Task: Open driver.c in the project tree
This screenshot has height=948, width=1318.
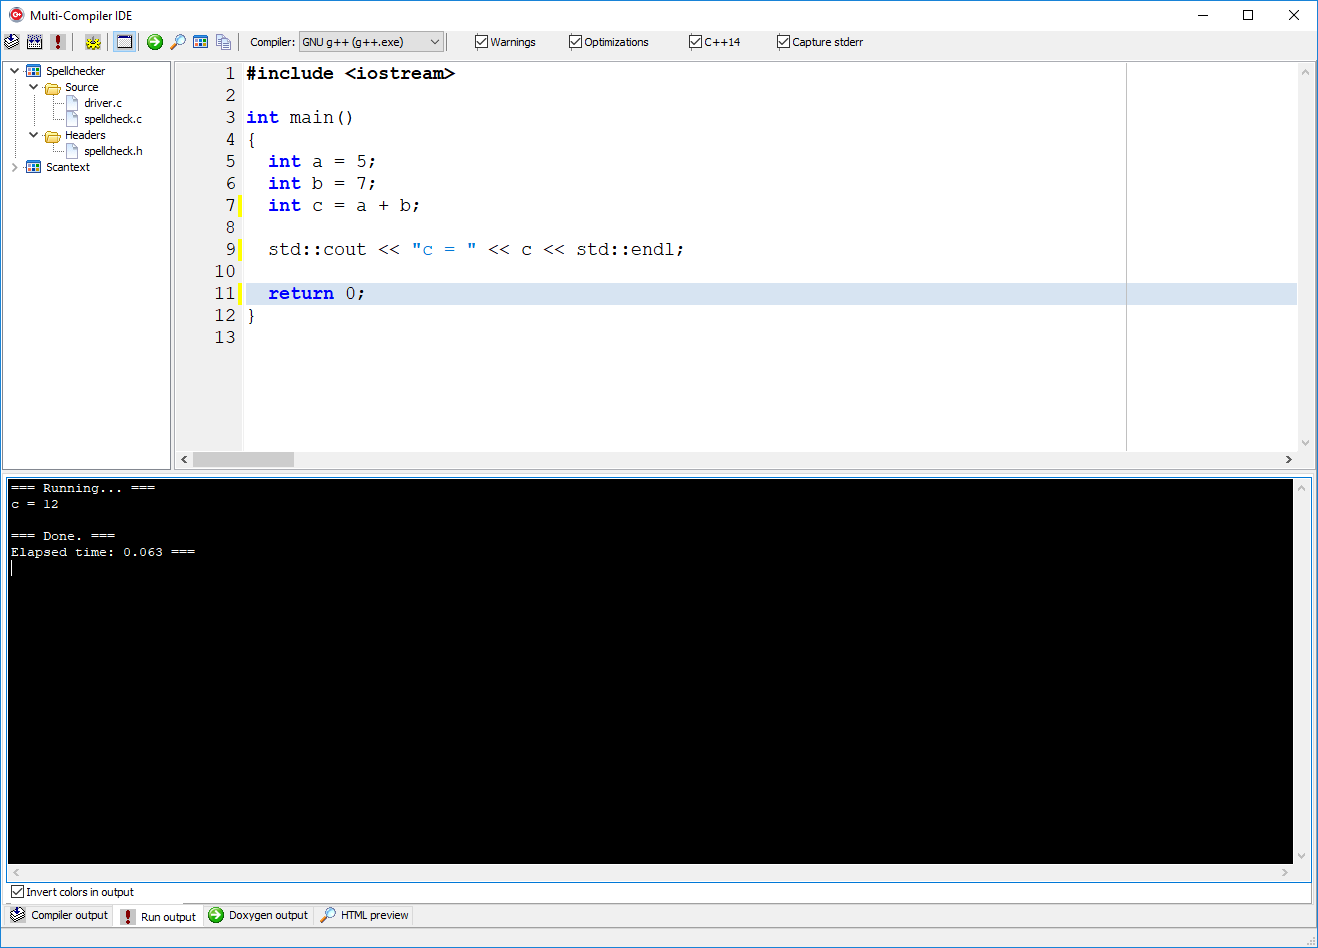Action: click(x=103, y=103)
